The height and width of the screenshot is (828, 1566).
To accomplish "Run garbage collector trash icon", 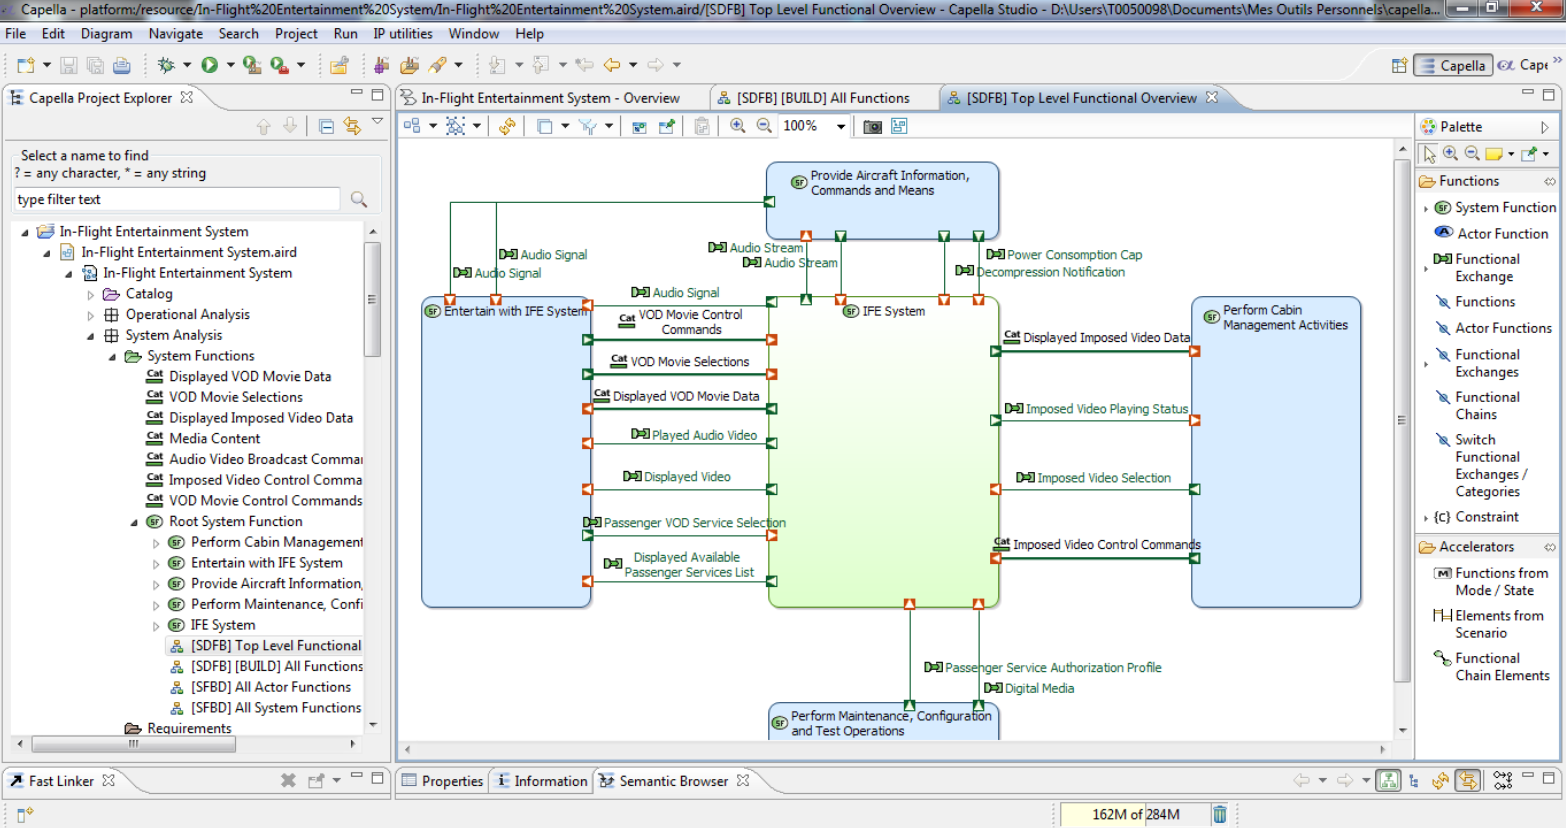I will click(x=1220, y=814).
